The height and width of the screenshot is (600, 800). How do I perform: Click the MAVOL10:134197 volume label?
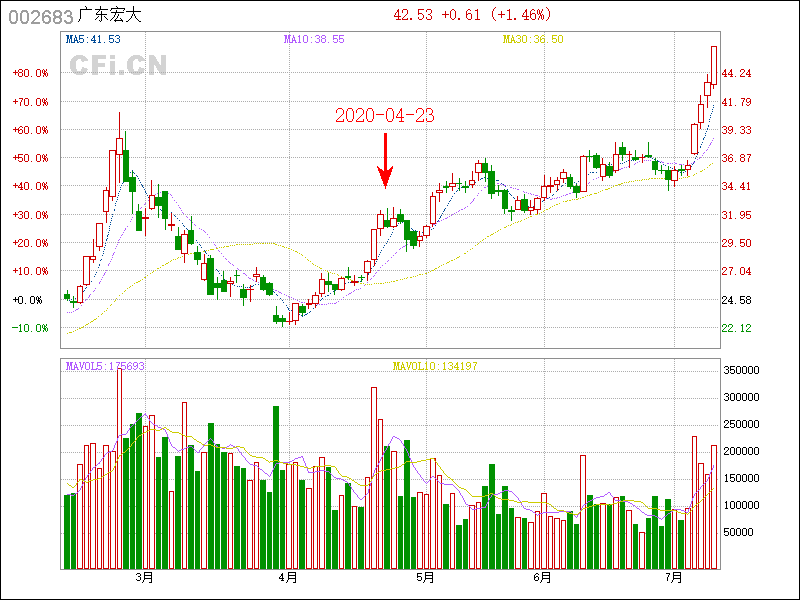[435, 366]
